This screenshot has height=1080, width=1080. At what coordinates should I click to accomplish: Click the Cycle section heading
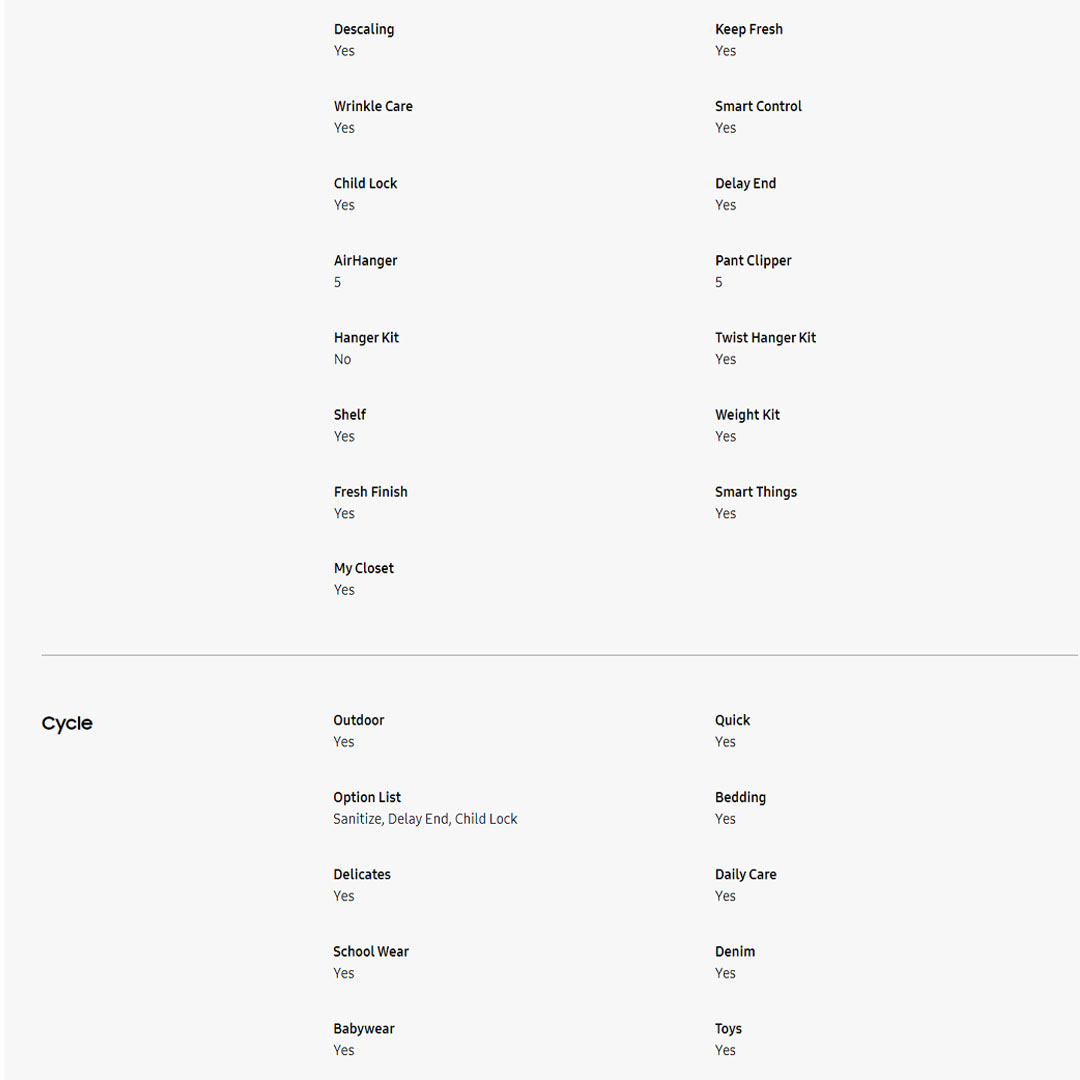tap(67, 723)
